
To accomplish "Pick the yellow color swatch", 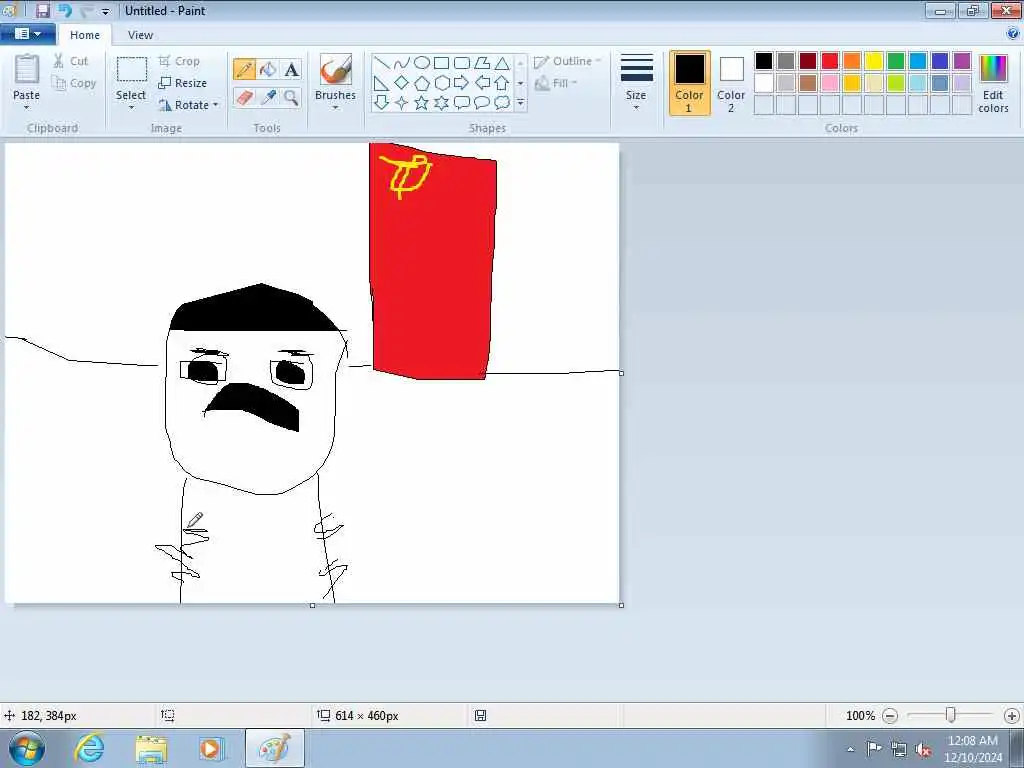I will pos(874,61).
